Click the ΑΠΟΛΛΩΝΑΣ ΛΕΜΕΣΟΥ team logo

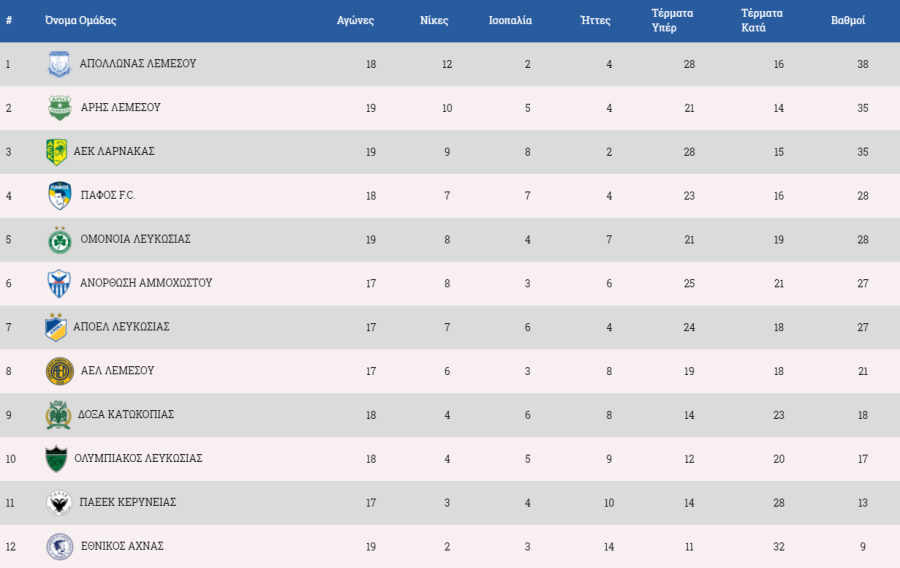tap(59, 64)
